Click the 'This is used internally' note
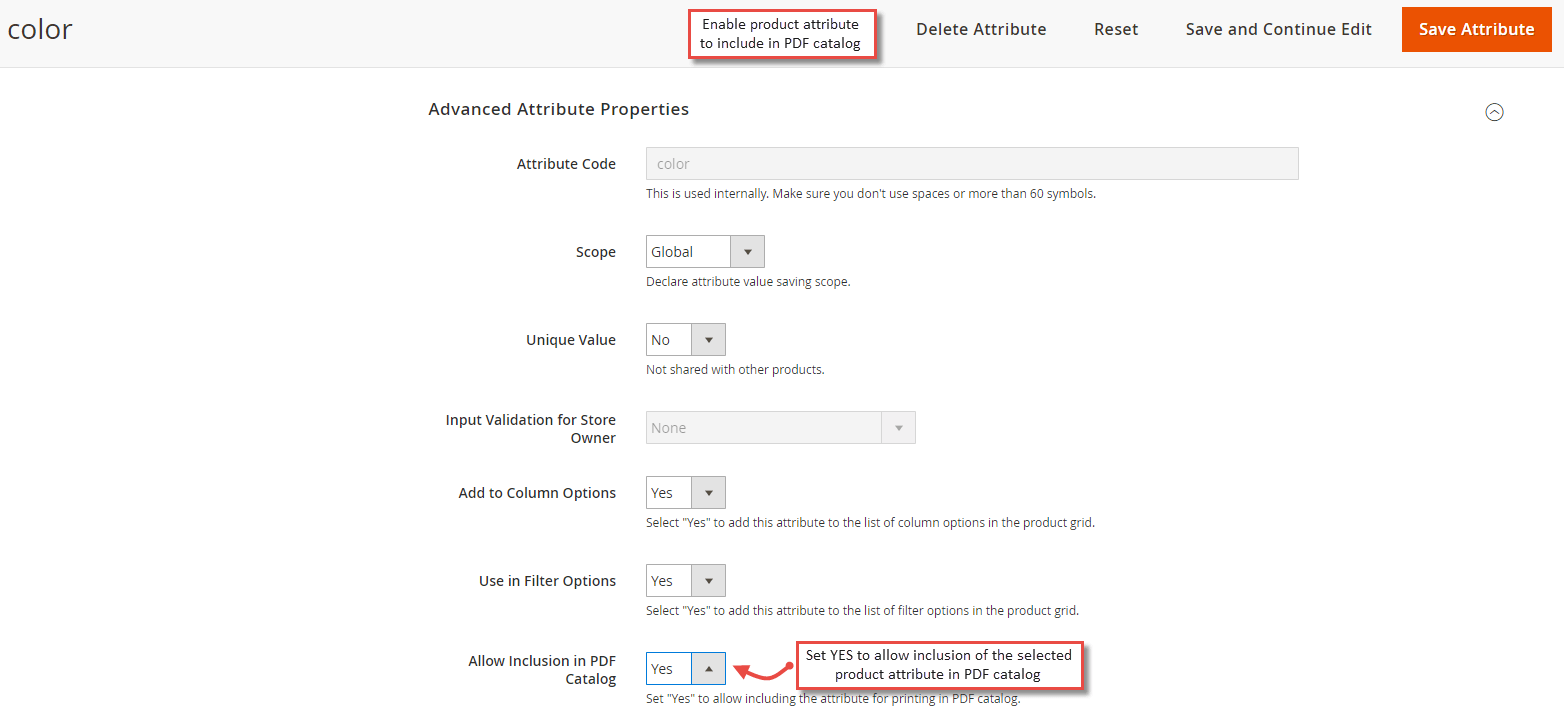This screenshot has width=1564, height=713. click(871, 194)
